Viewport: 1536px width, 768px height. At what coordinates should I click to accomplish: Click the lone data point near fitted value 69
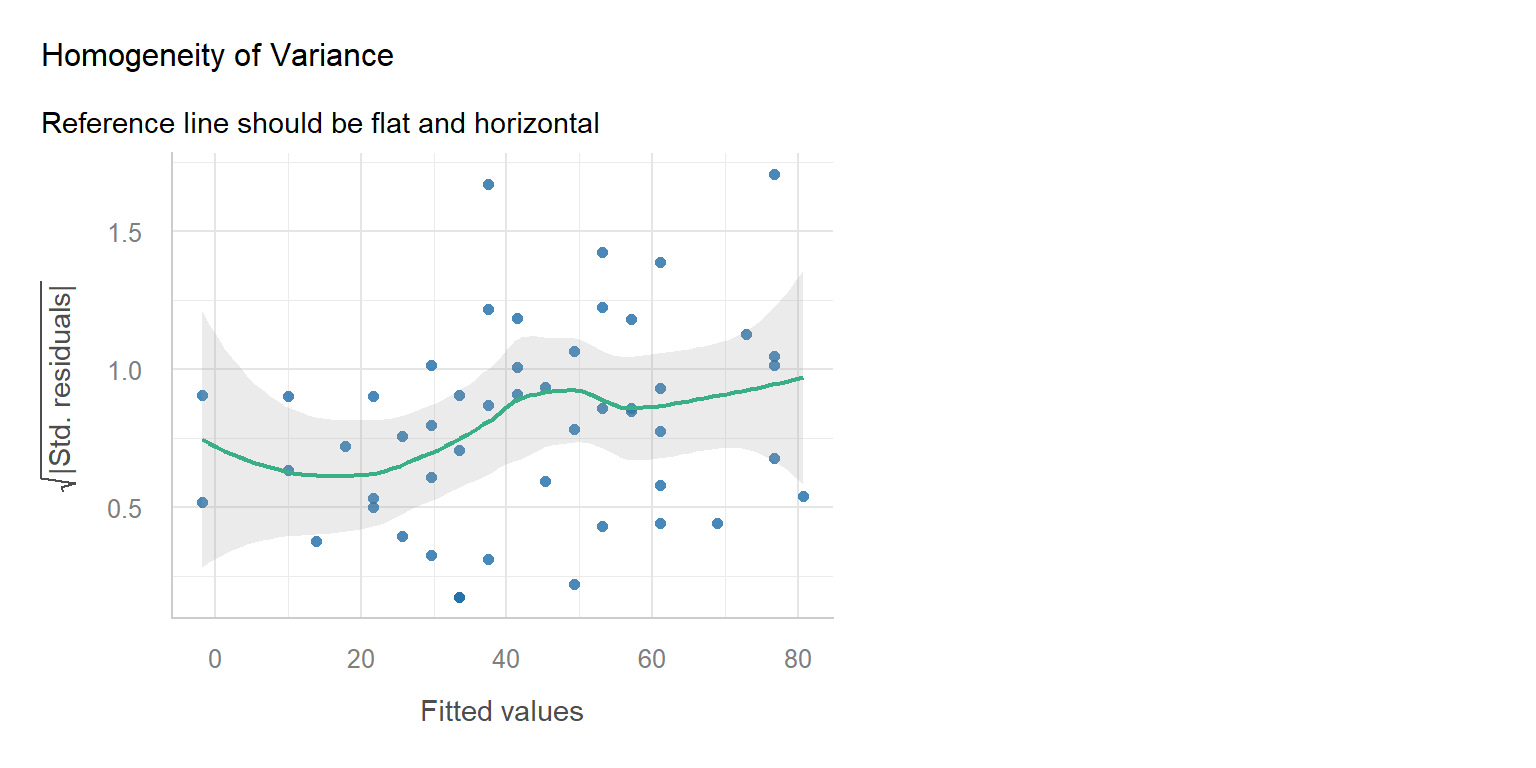tap(717, 523)
